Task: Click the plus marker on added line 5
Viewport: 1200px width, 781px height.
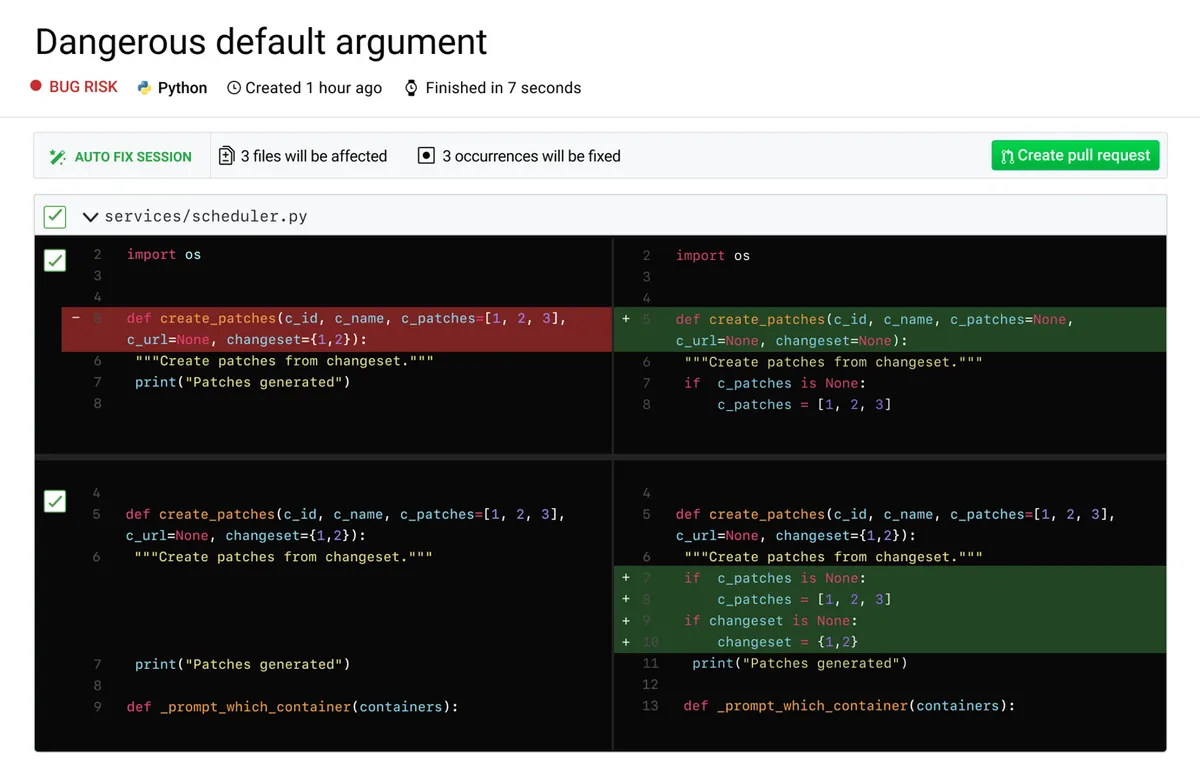Action: click(x=626, y=319)
